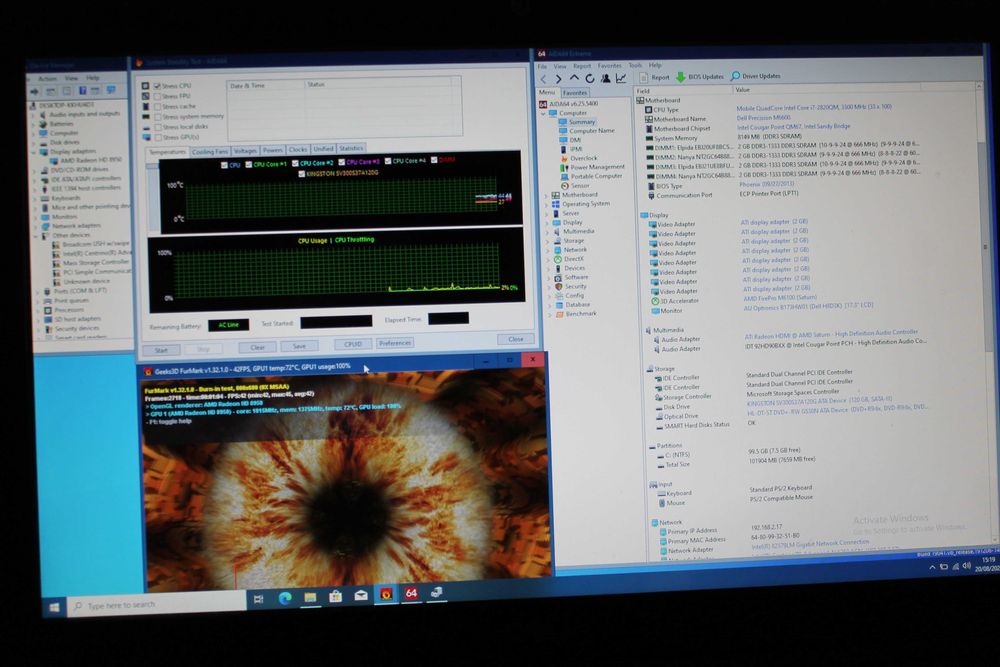Expand Network adapters in Device Manager
This screenshot has width=1000, height=667.
point(36,226)
